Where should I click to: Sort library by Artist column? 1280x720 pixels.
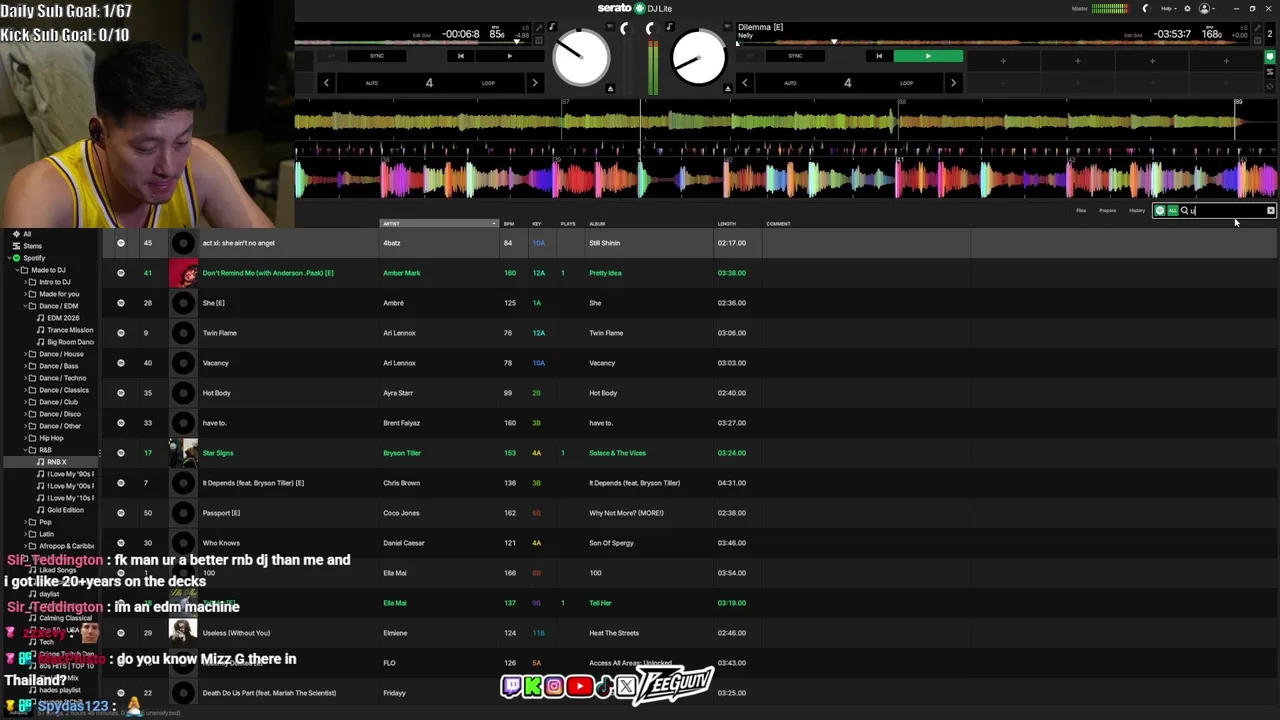[x=438, y=224]
